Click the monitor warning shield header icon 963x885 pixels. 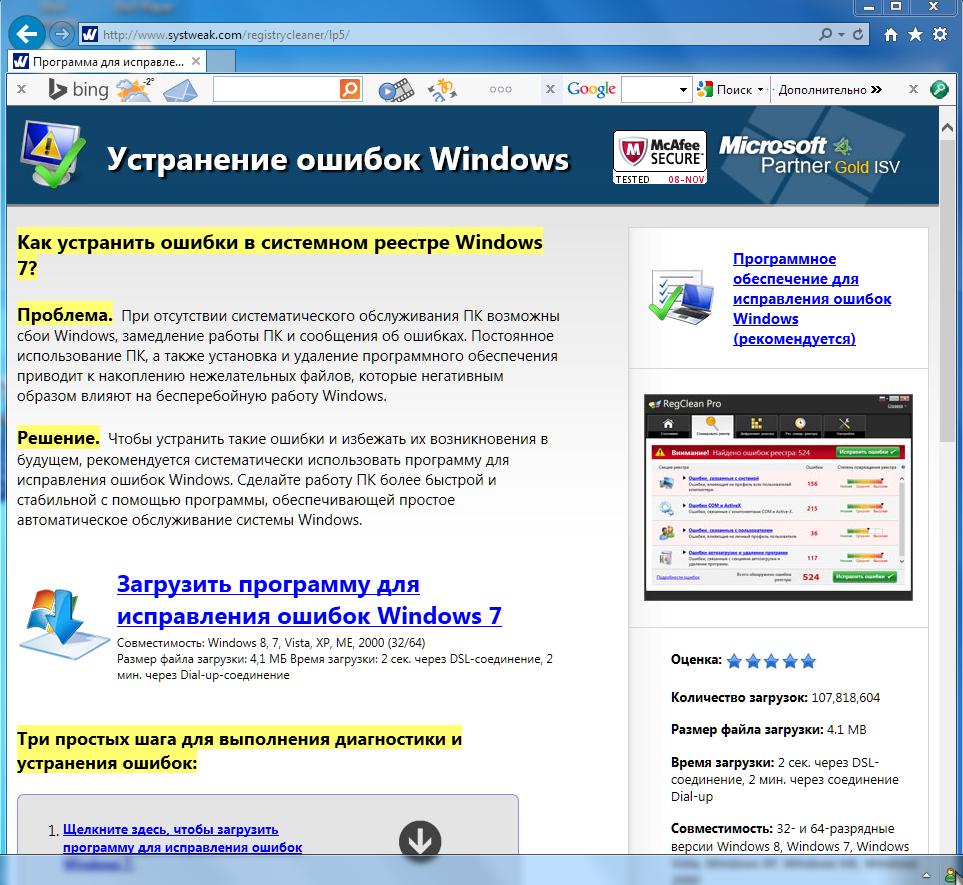pos(52,154)
